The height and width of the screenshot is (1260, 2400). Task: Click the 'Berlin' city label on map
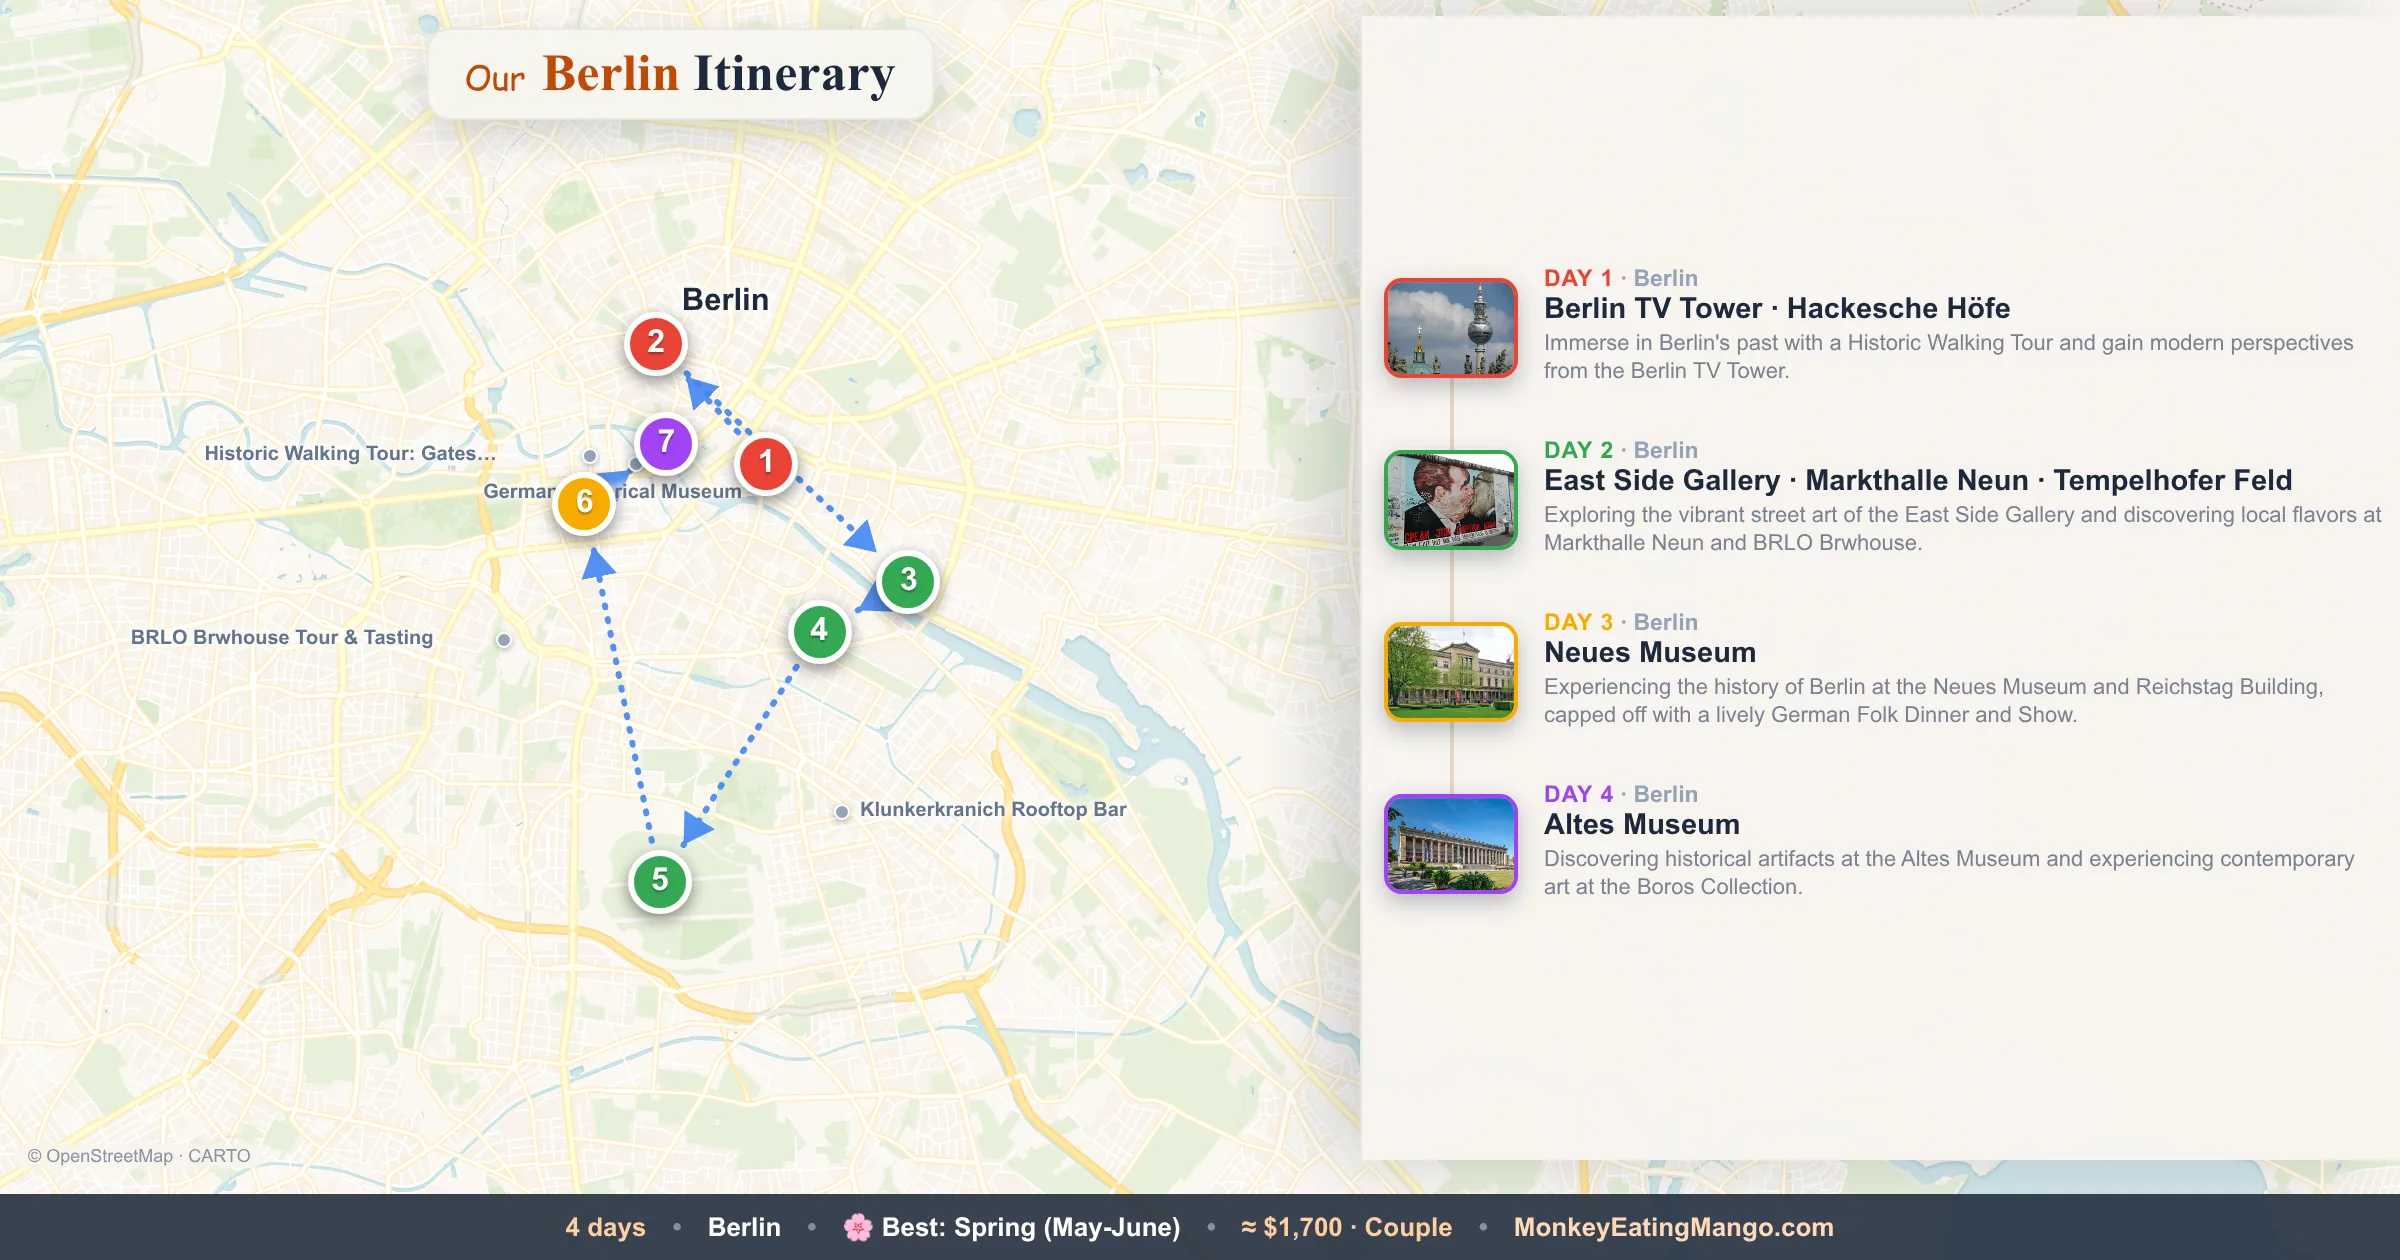tap(725, 299)
